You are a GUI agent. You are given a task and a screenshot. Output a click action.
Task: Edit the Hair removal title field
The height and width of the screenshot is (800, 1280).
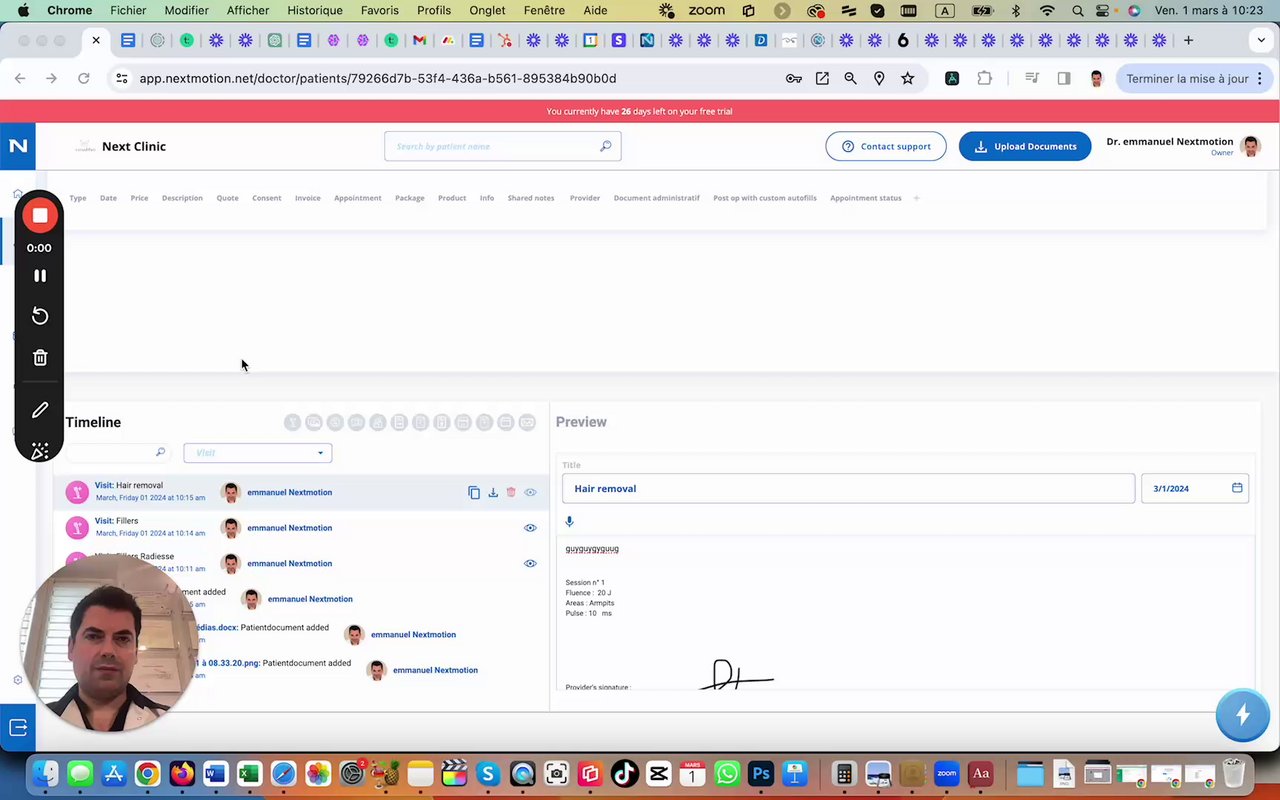click(x=848, y=488)
